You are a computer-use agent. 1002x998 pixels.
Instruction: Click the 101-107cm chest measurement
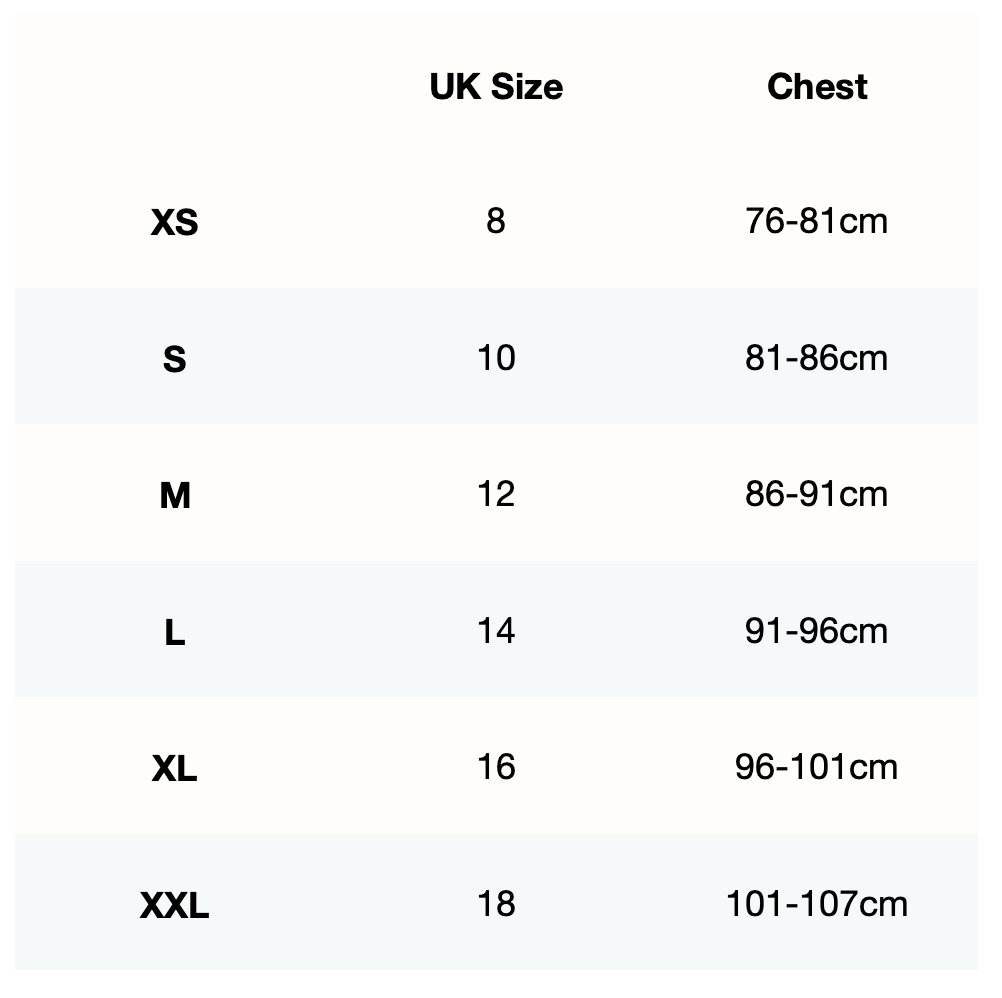pyautogui.click(x=816, y=904)
